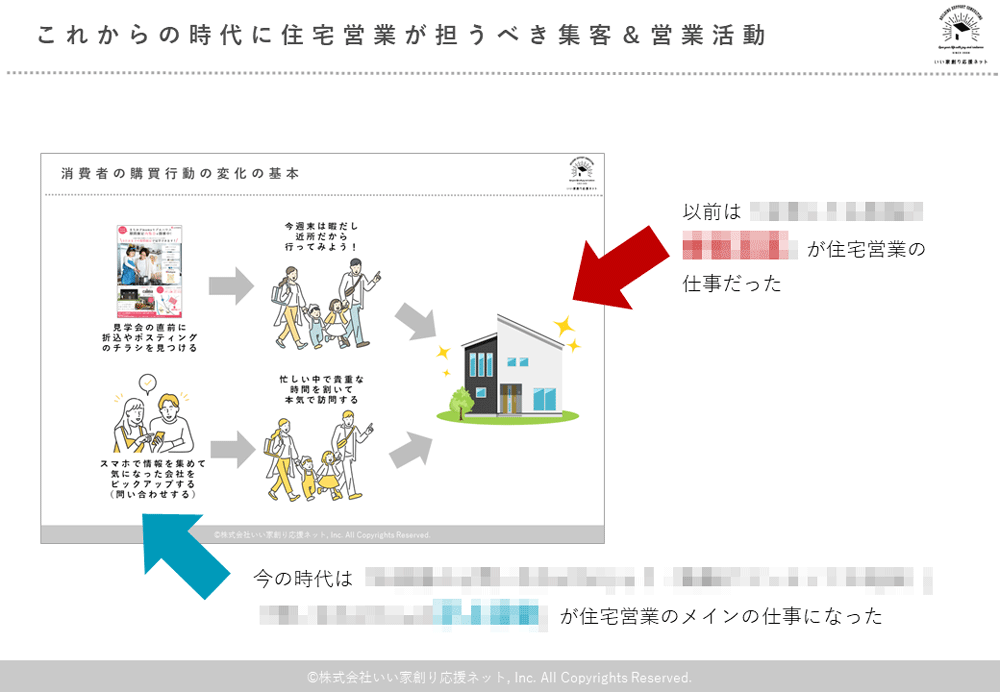This screenshot has width=1000, height=692.
Task: Click the text が住宅営業のメインの仕事になった
Action: [721, 617]
